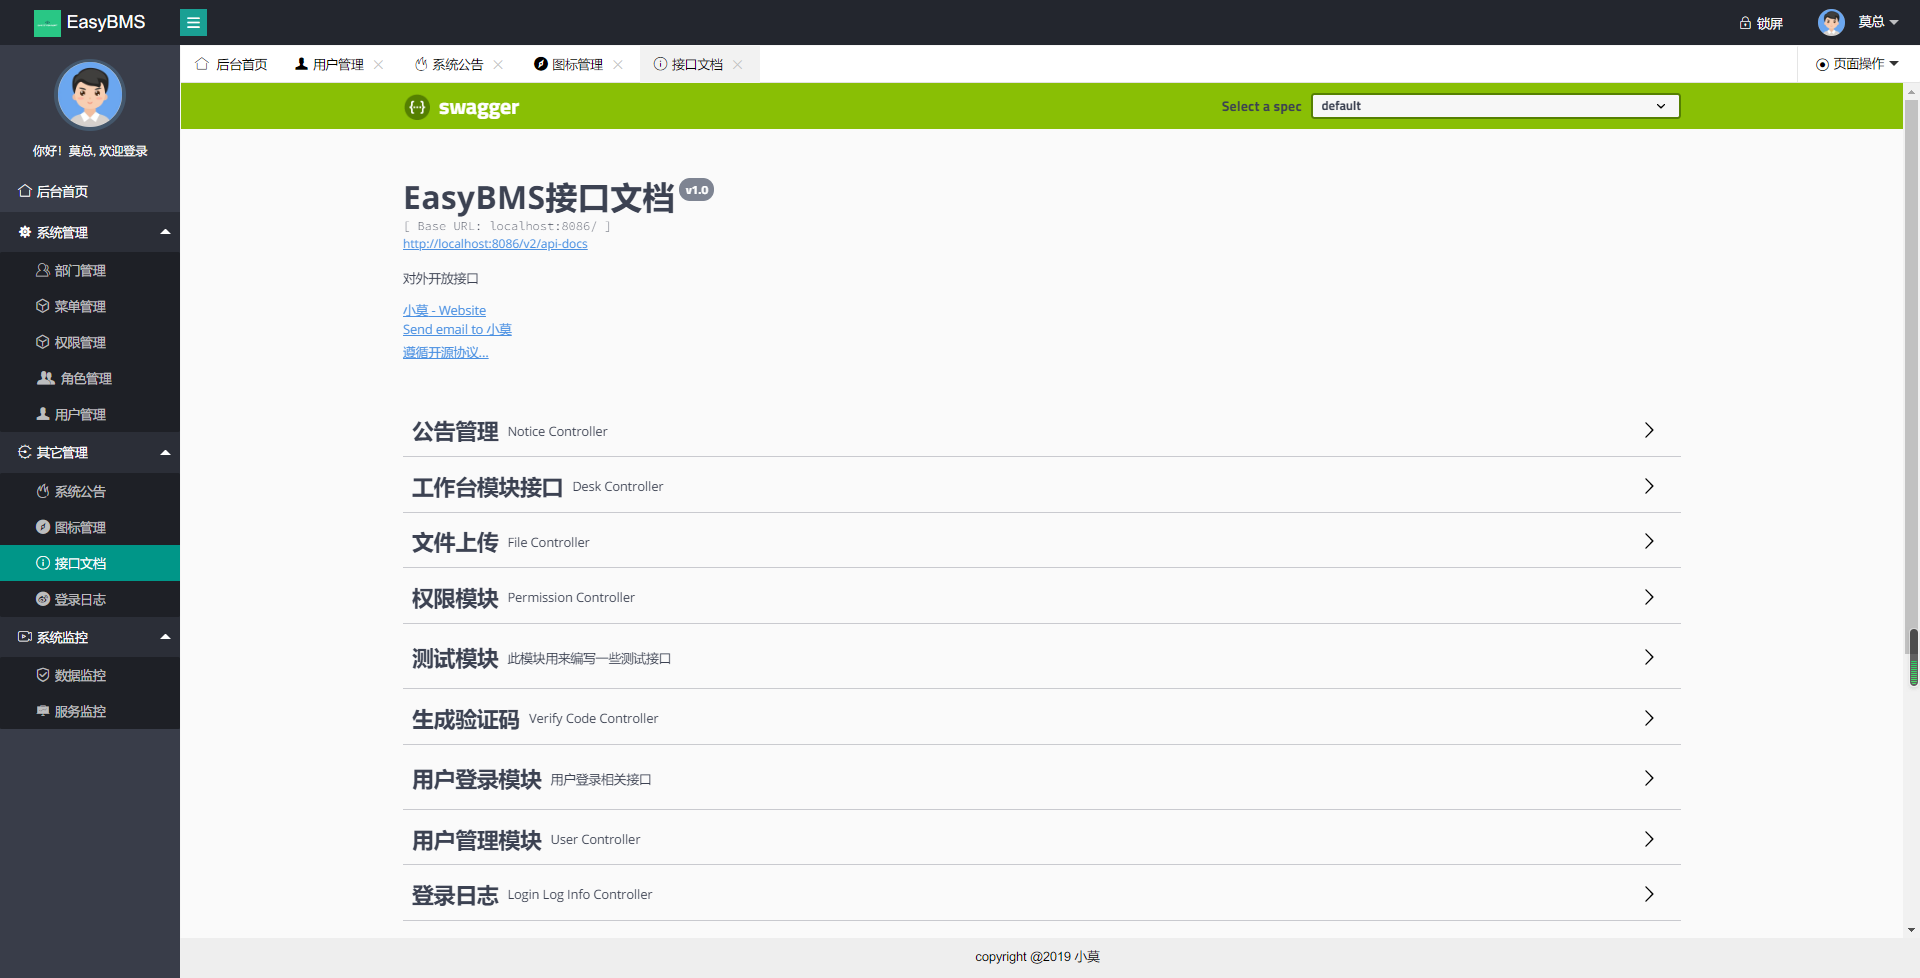The image size is (1920, 978).
Task: Open the Select a spec dropdown
Action: [1495, 106]
